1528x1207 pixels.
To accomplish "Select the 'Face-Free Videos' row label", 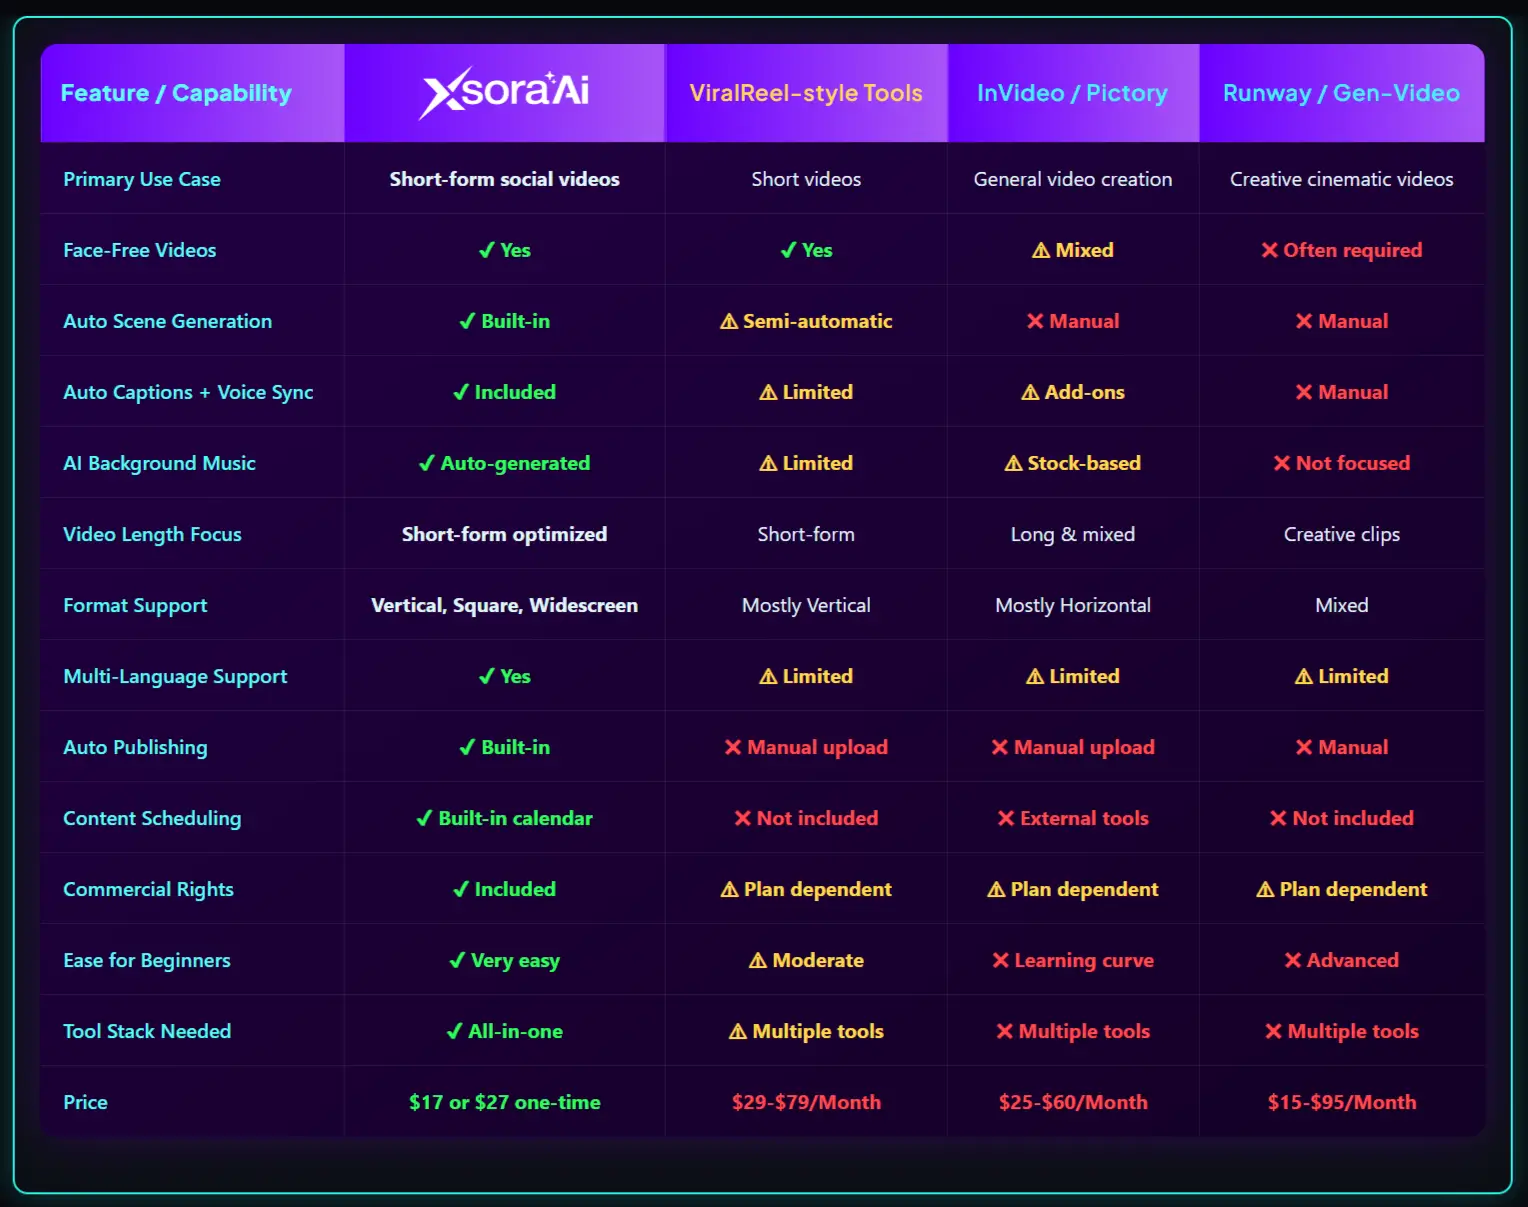I will click(140, 250).
